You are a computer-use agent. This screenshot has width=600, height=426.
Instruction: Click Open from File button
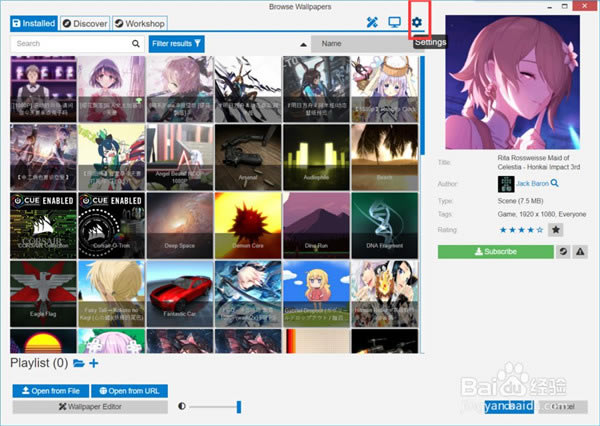point(51,391)
